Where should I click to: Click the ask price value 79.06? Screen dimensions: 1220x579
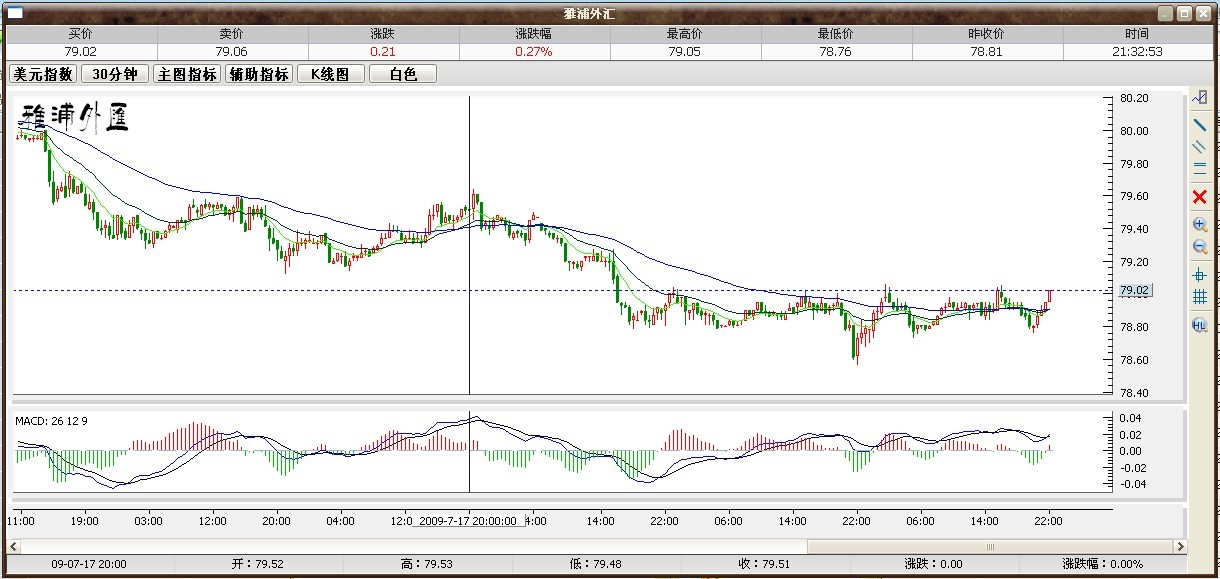[x=231, y=51]
